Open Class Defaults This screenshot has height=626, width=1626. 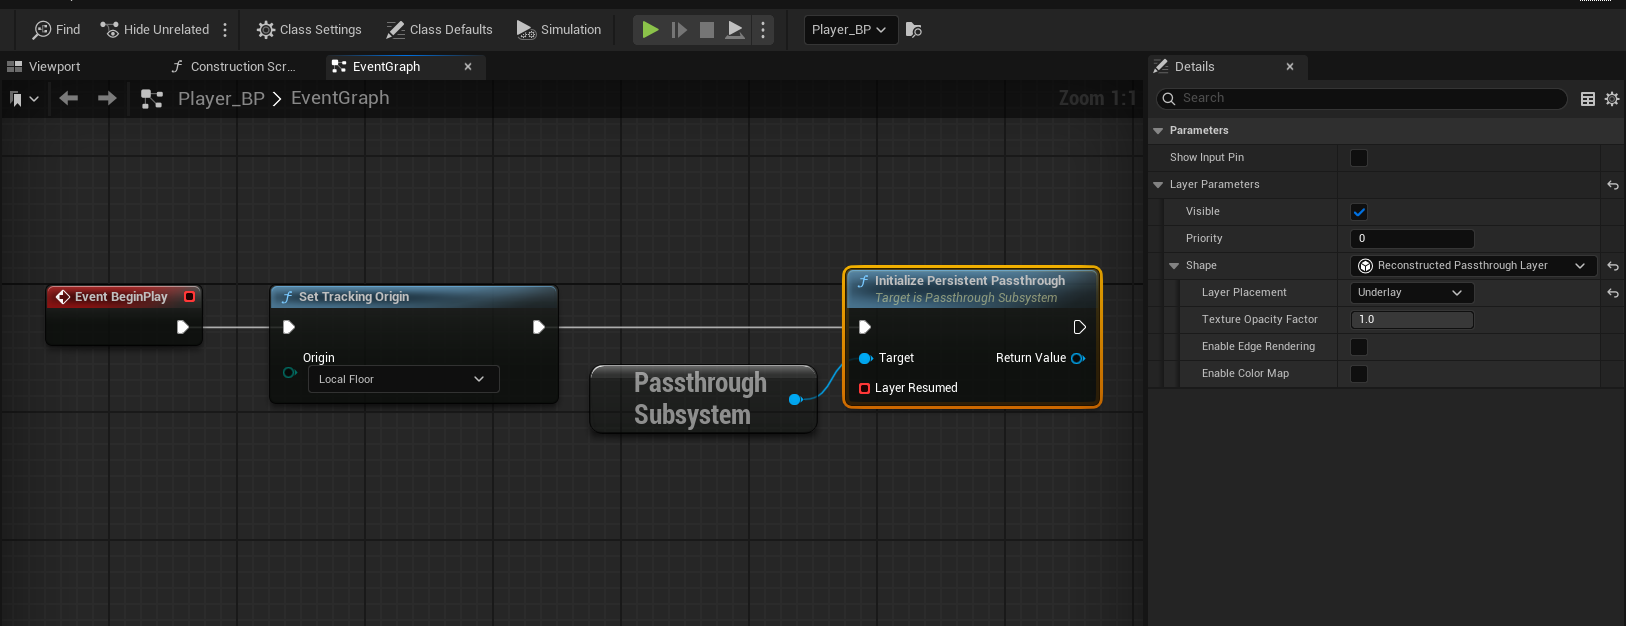coord(440,30)
